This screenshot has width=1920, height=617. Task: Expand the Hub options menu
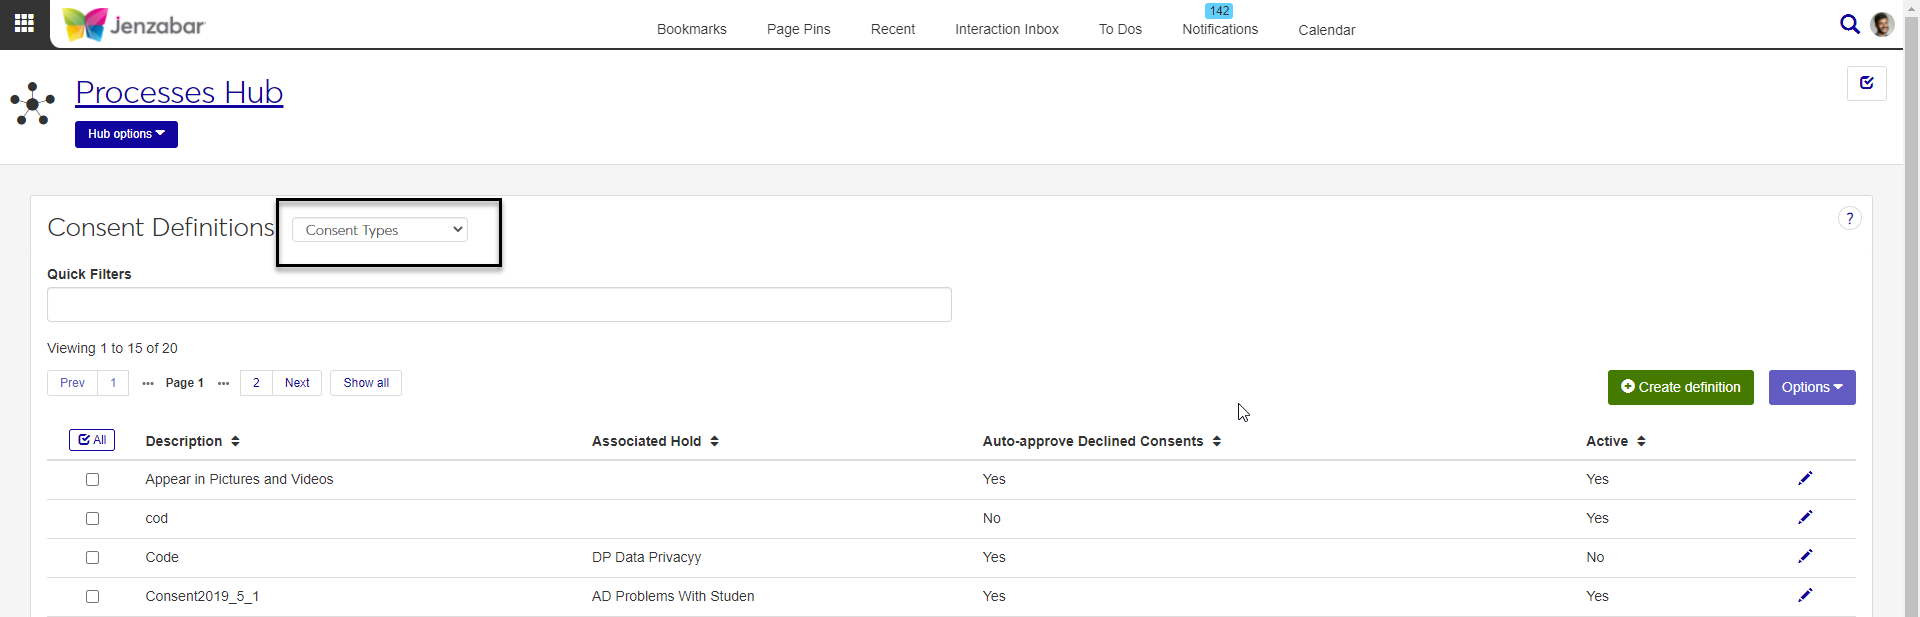(126, 134)
